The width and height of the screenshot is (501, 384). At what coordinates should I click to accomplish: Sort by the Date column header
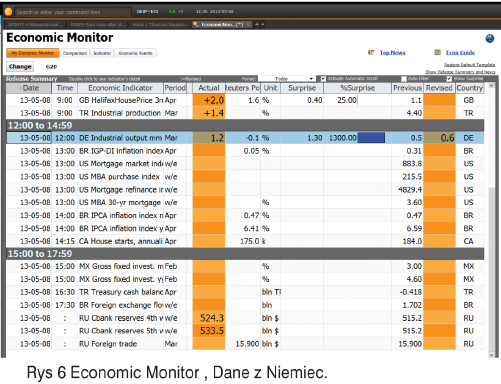pos(29,88)
